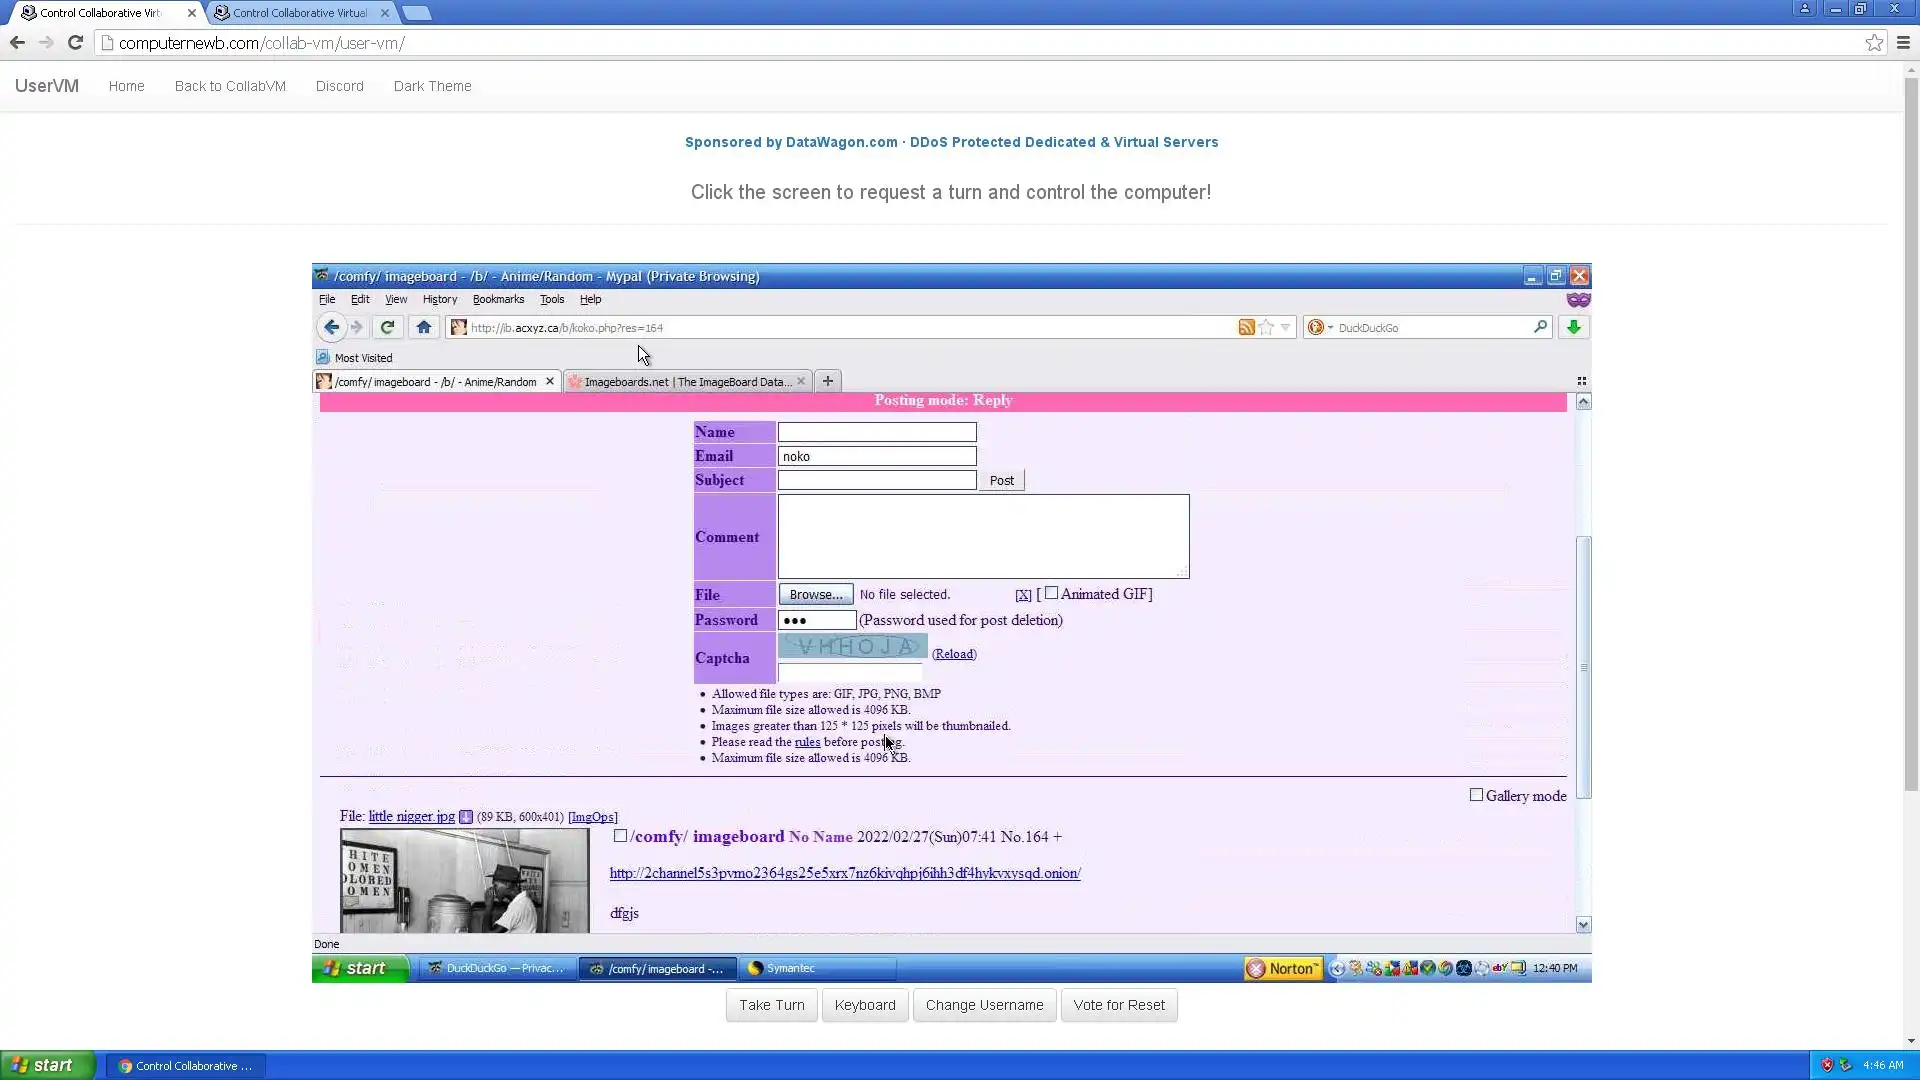Click the reload icon in Mypal toolbar

click(387, 327)
